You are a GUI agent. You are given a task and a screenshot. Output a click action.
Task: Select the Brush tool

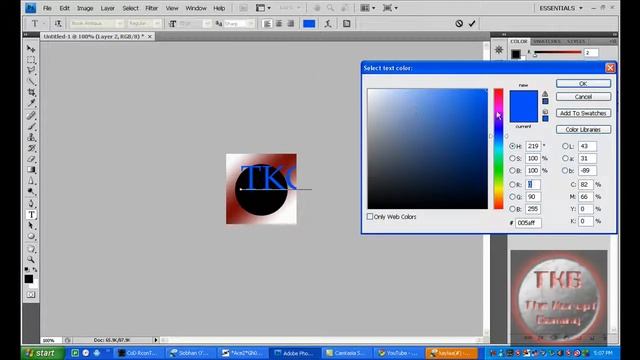click(x=31, y=127)
